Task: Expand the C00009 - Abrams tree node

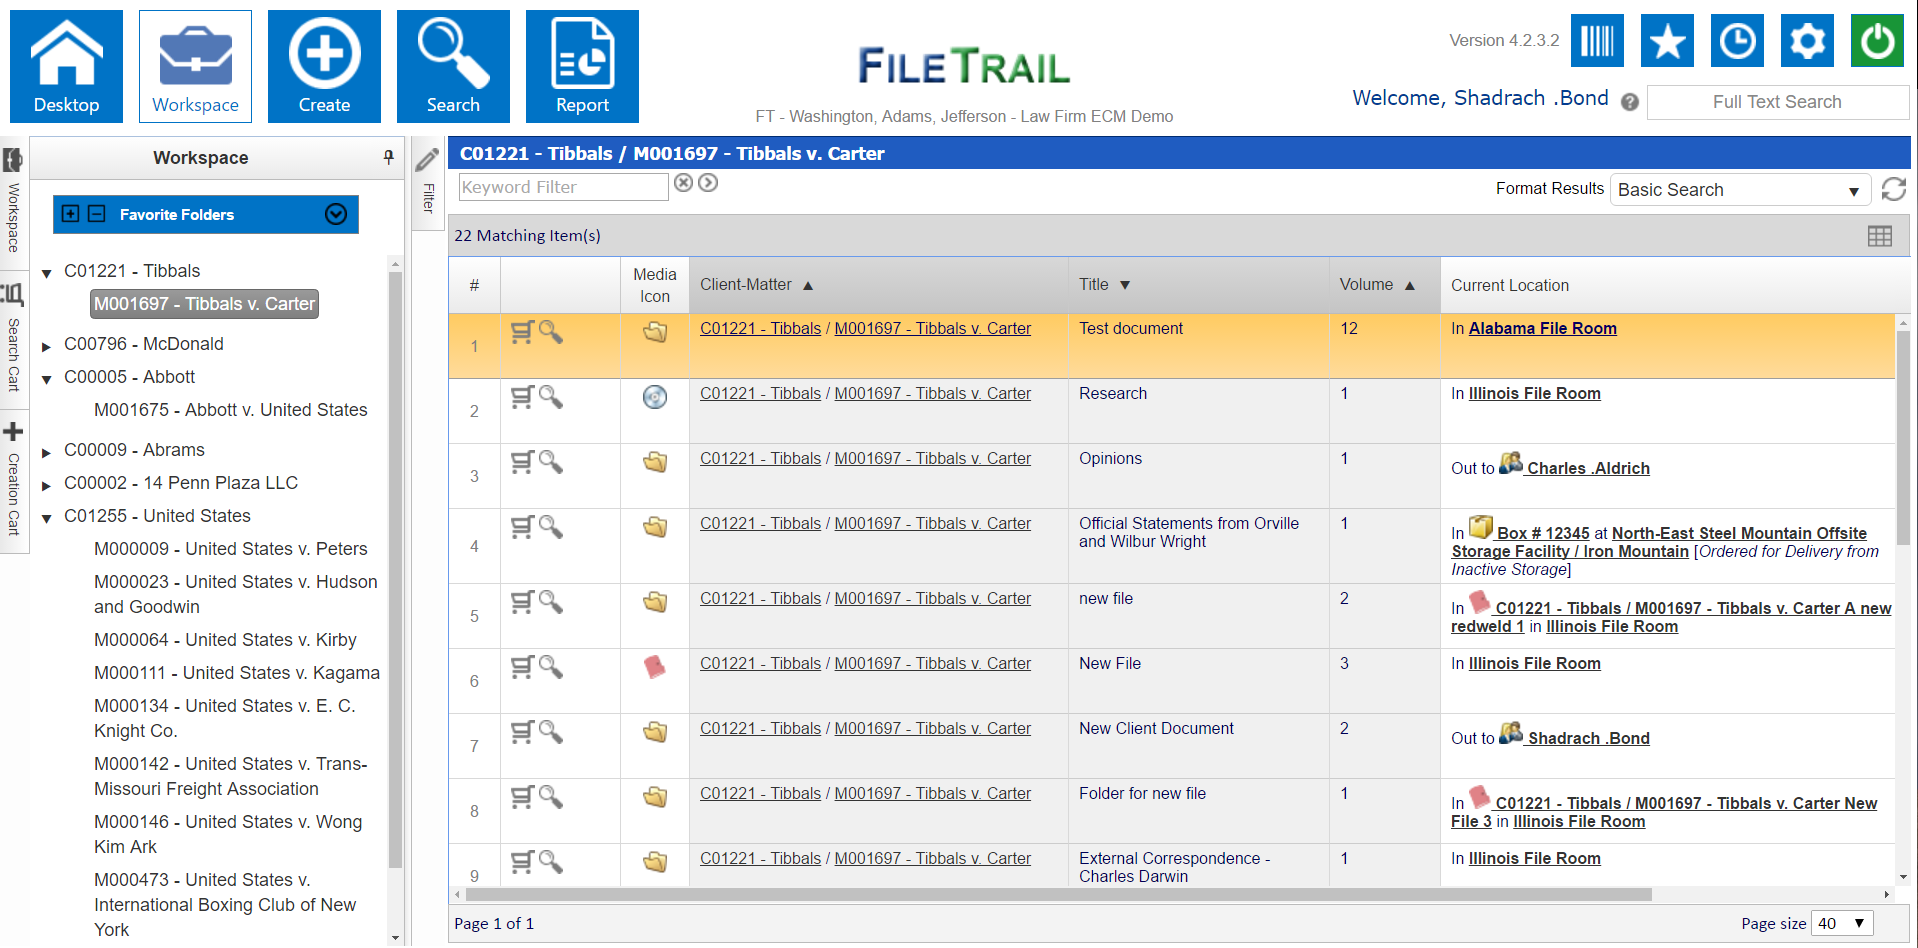Action: 46,450
